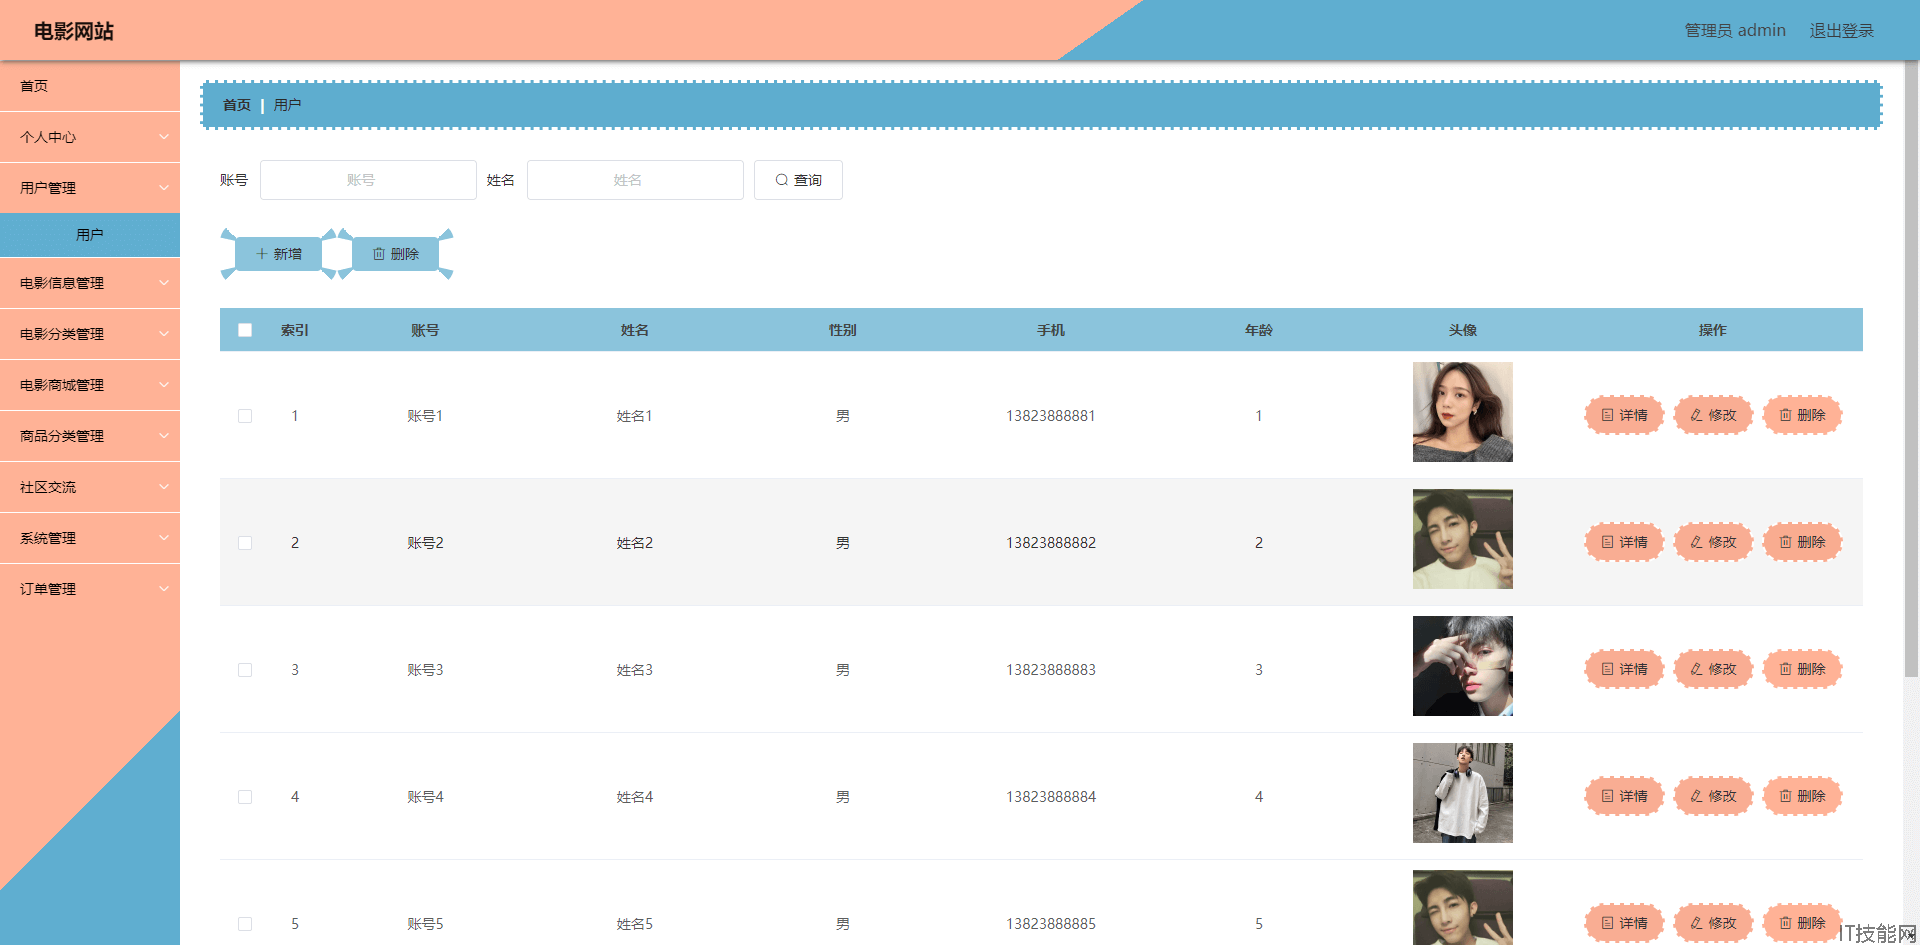
Task: Click the 姓名4 cell
Action: [x=635, y=797]
